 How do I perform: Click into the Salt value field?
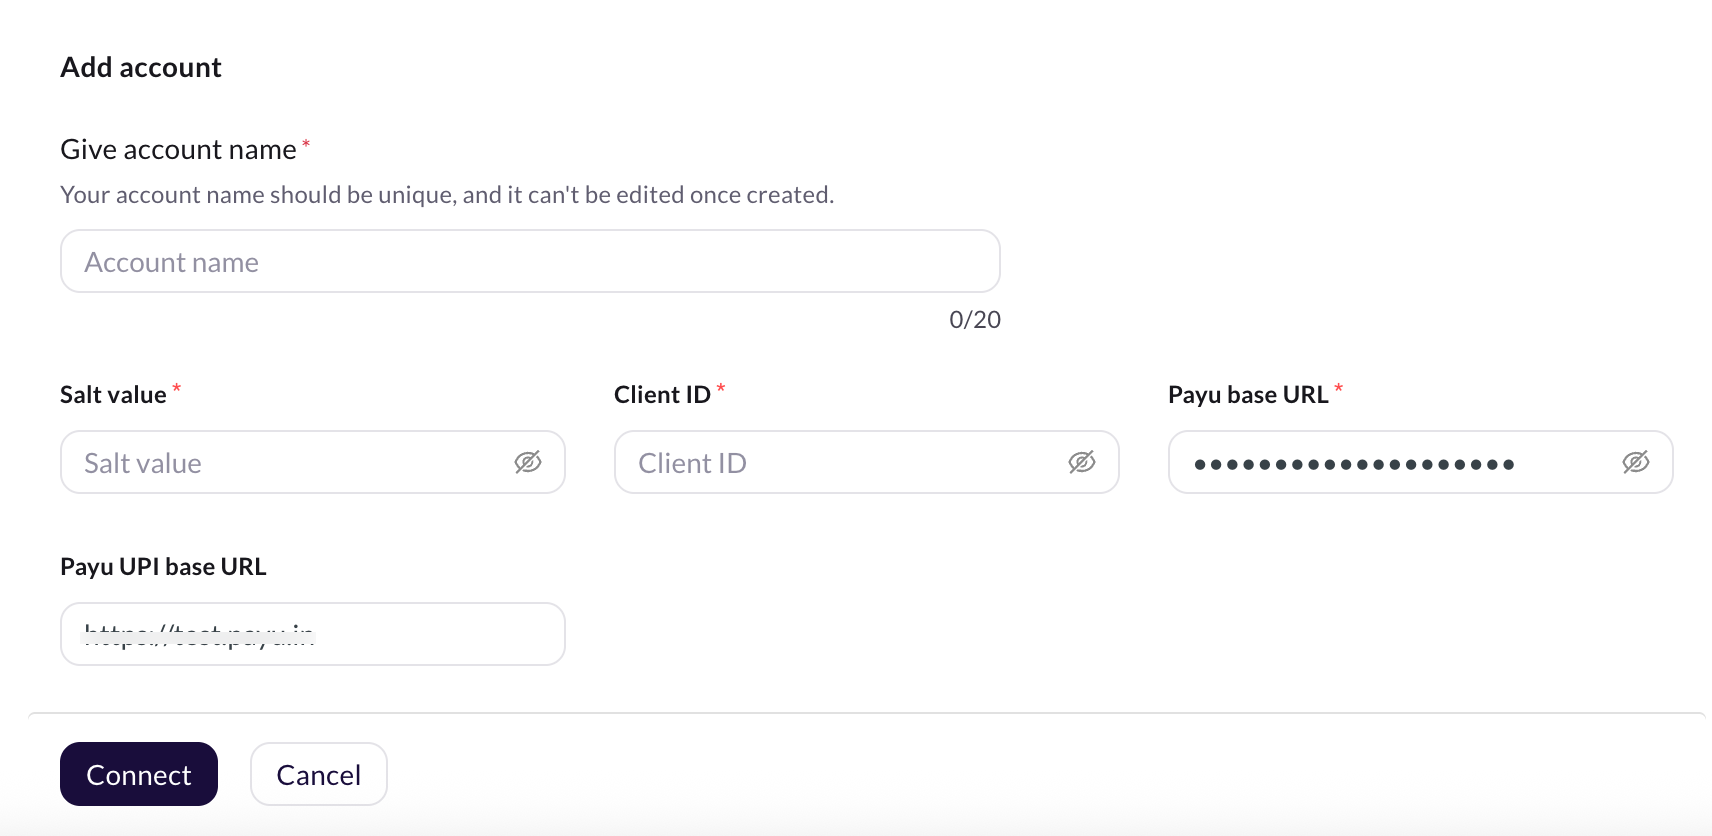click(313, 462)
